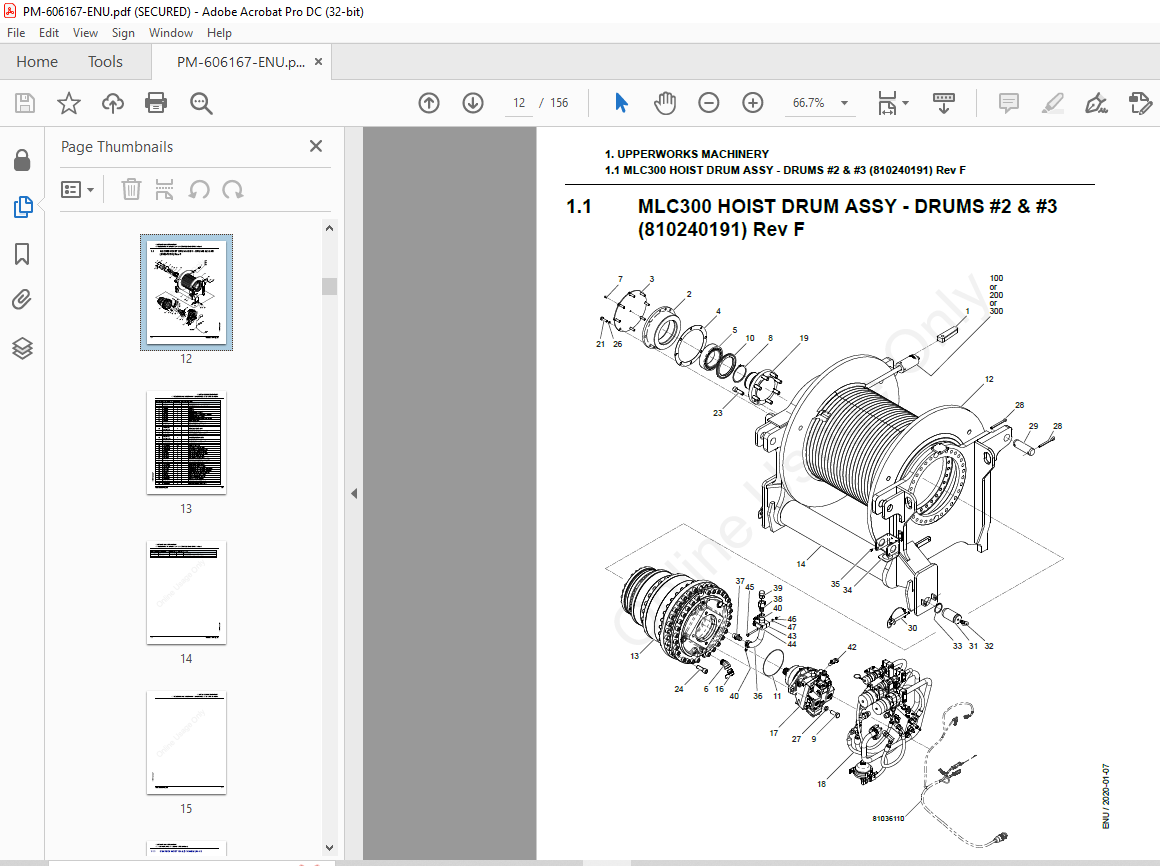Select page 13 thumbnail

click(186, 442)
